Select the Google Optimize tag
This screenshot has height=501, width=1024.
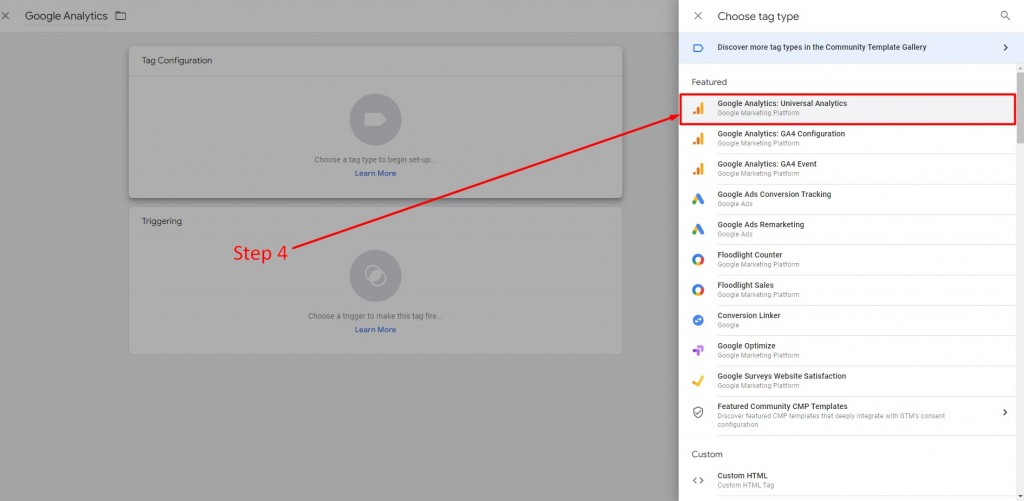[848, 351]
